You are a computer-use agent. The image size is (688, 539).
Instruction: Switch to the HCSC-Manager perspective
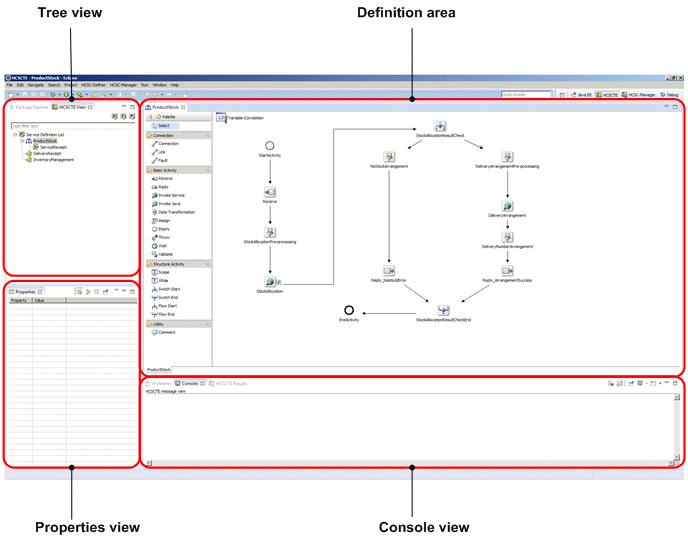click(638, 94)
